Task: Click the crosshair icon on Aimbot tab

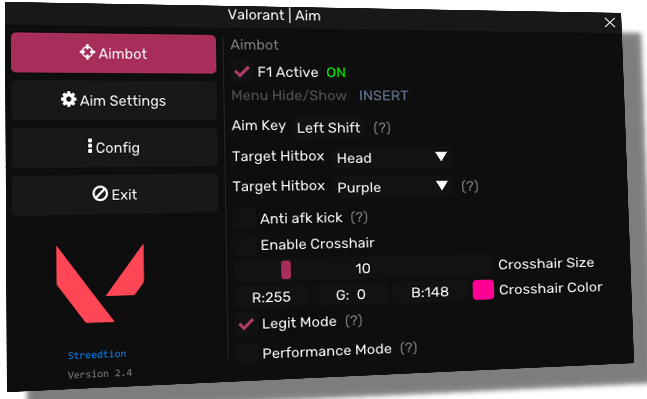Action: pyautogui.click(x=87, y=52)
